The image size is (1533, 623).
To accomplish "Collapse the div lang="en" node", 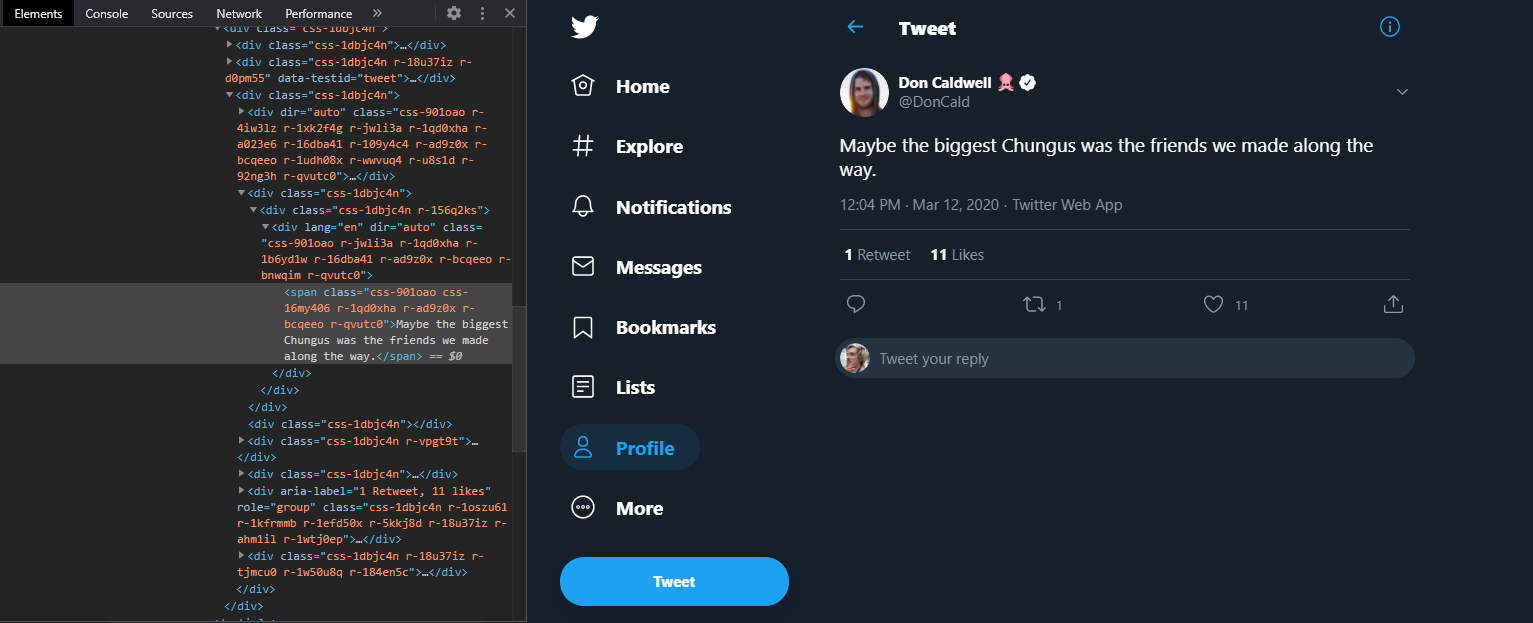I will pyautogui.click(x=266, y=227).
